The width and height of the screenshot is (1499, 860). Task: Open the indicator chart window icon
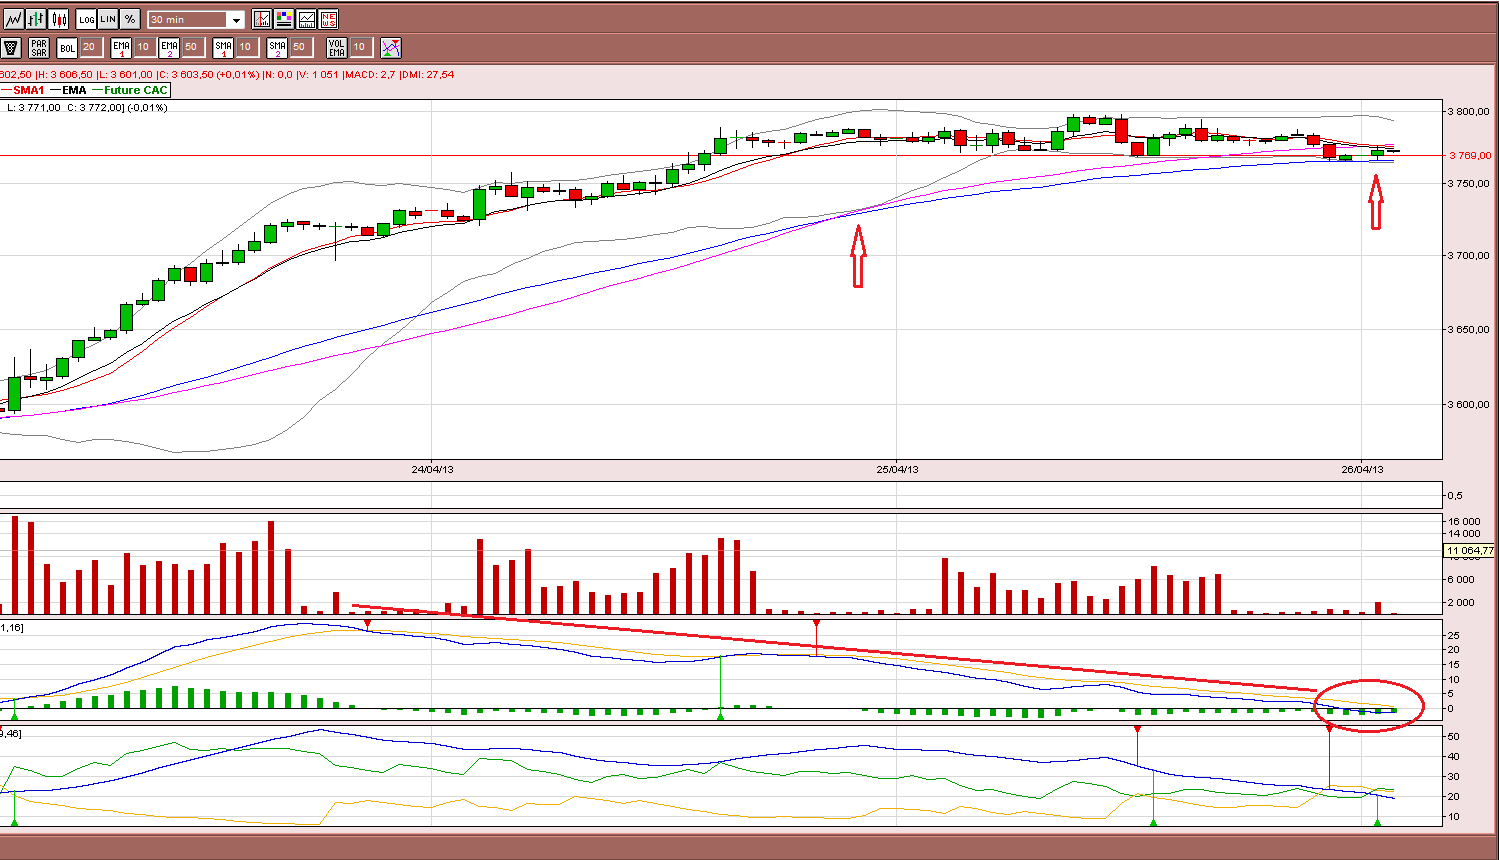306,19
